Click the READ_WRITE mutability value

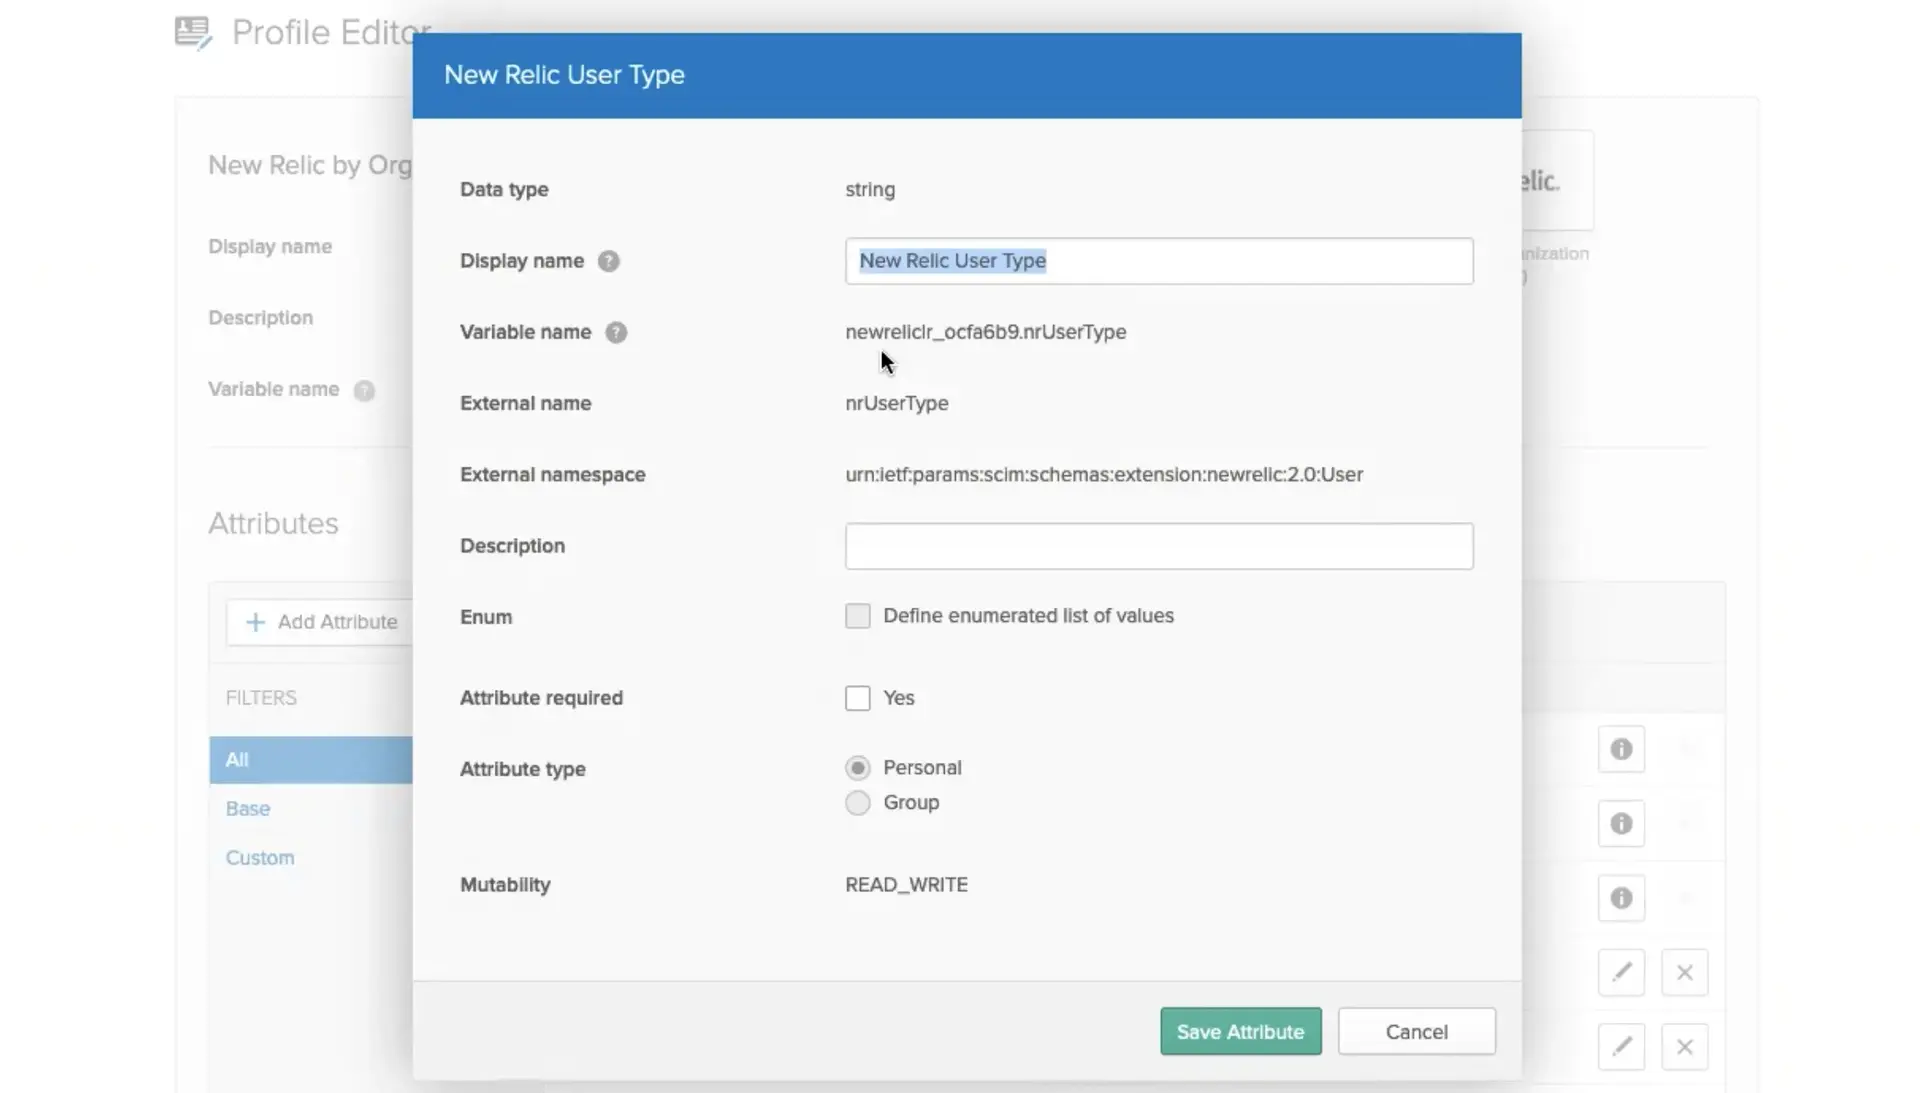pos(906,885)
